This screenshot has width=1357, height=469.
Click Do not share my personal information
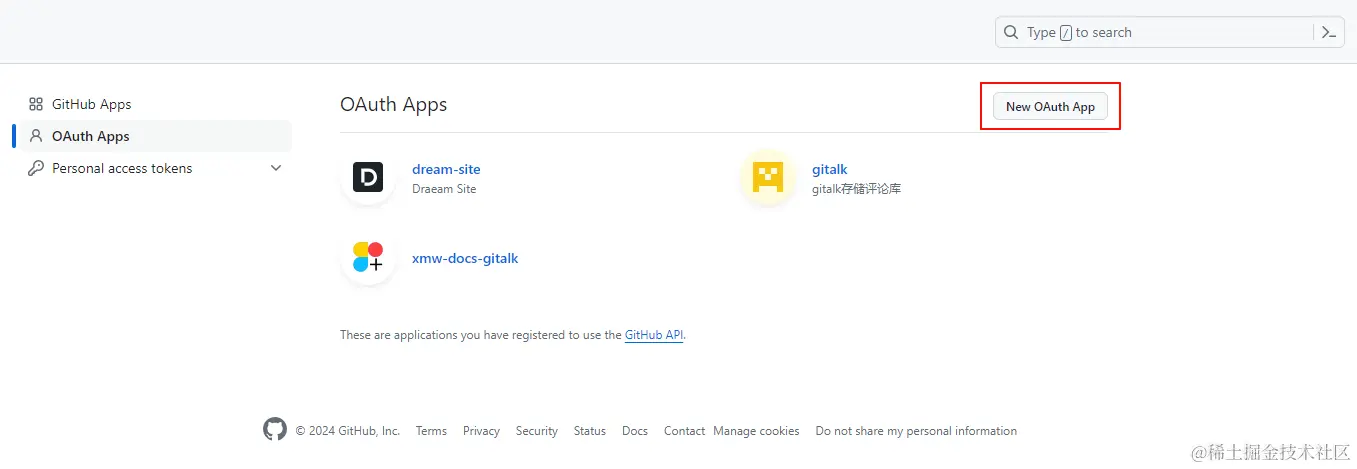(916, 431)
